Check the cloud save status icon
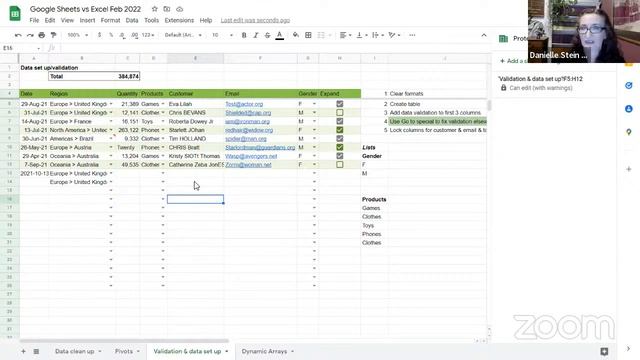This screenshot has width=640, height=360. (180, 9)
